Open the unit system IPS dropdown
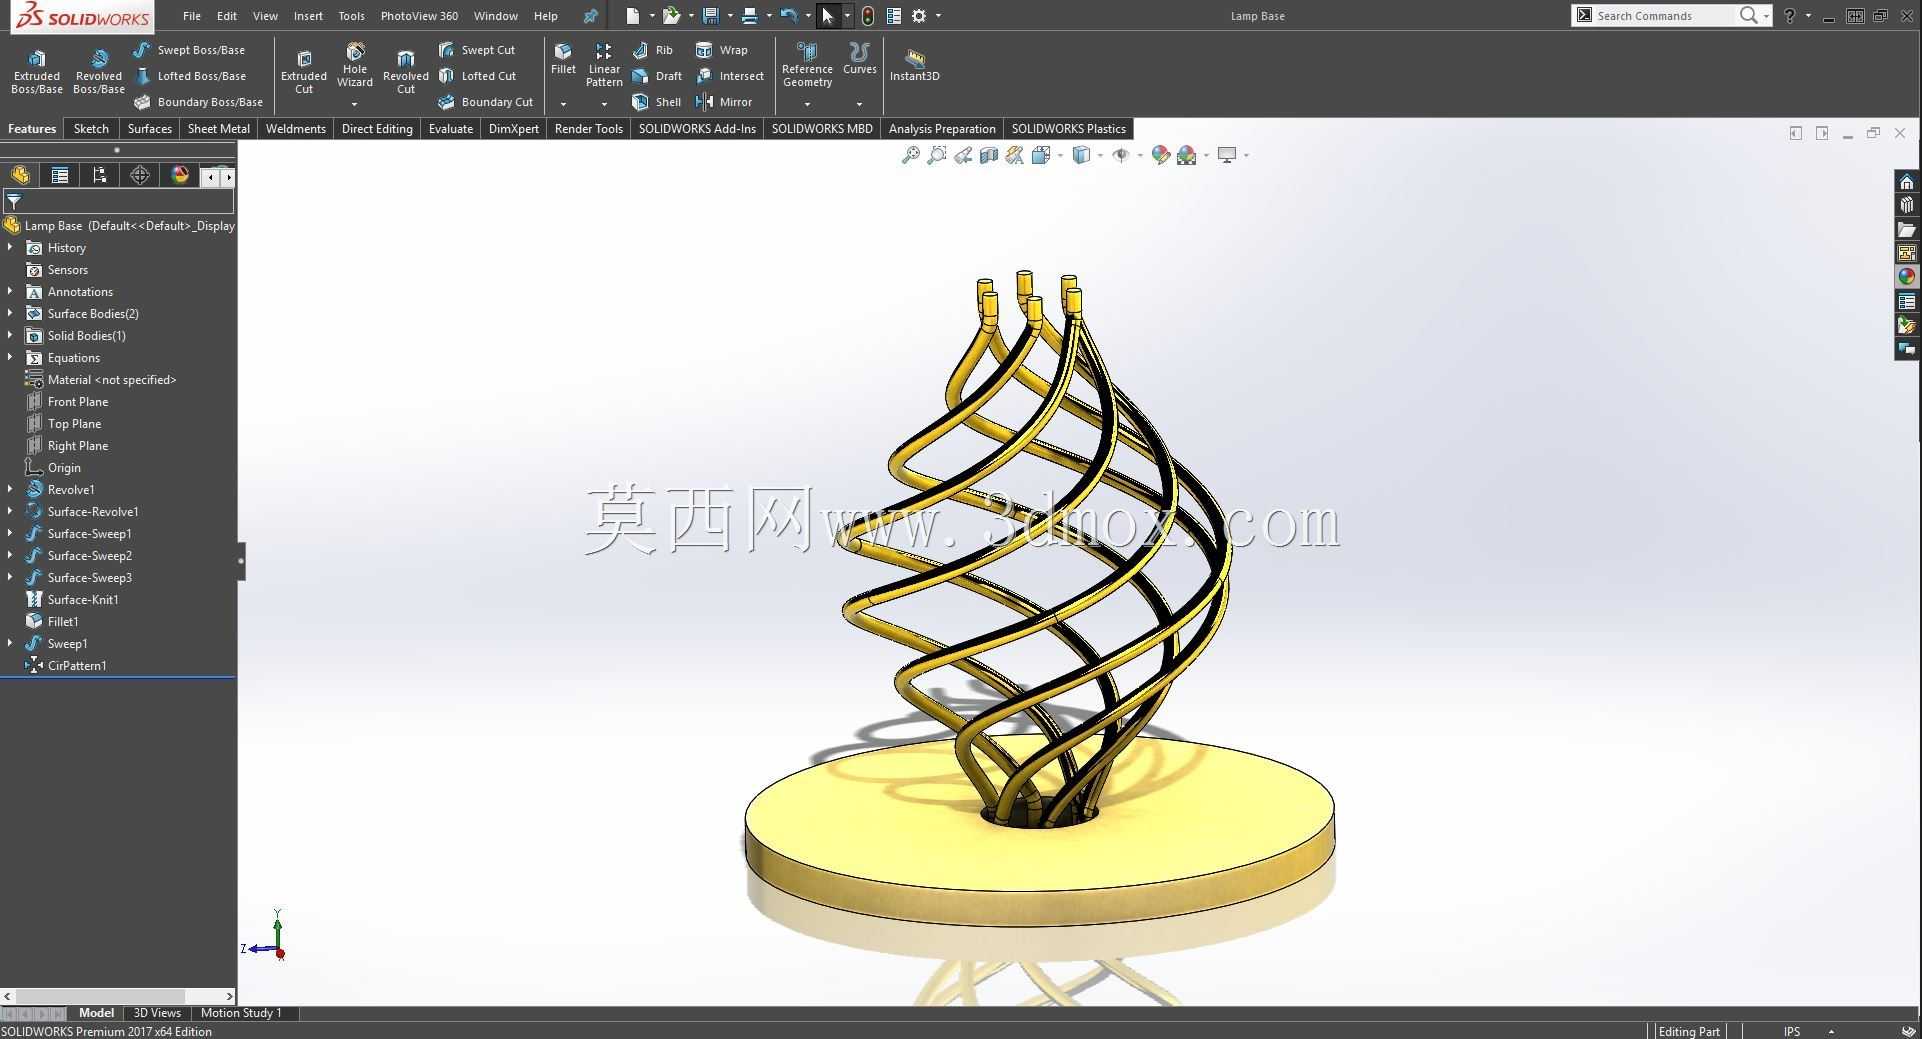The image size is (1922, 1039). [1831, 1031]
